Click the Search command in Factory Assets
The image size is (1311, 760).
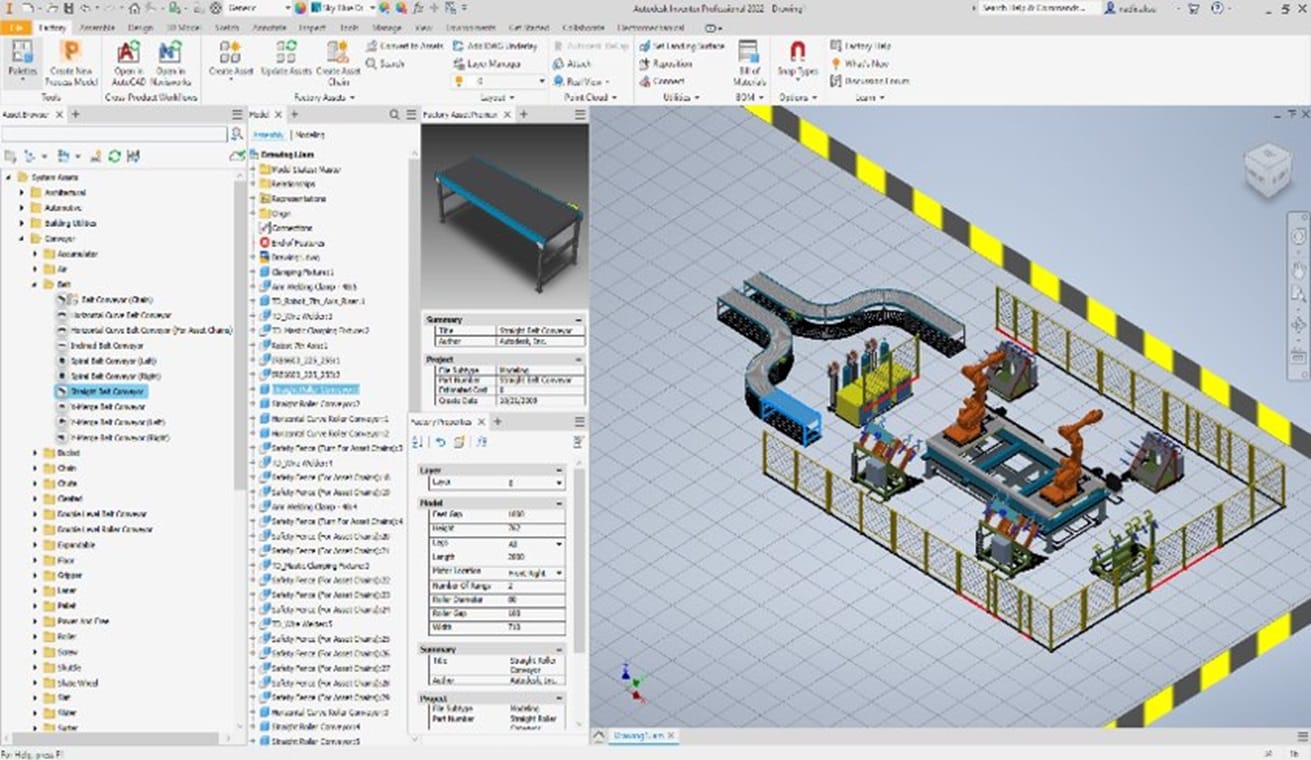(385, 64)
